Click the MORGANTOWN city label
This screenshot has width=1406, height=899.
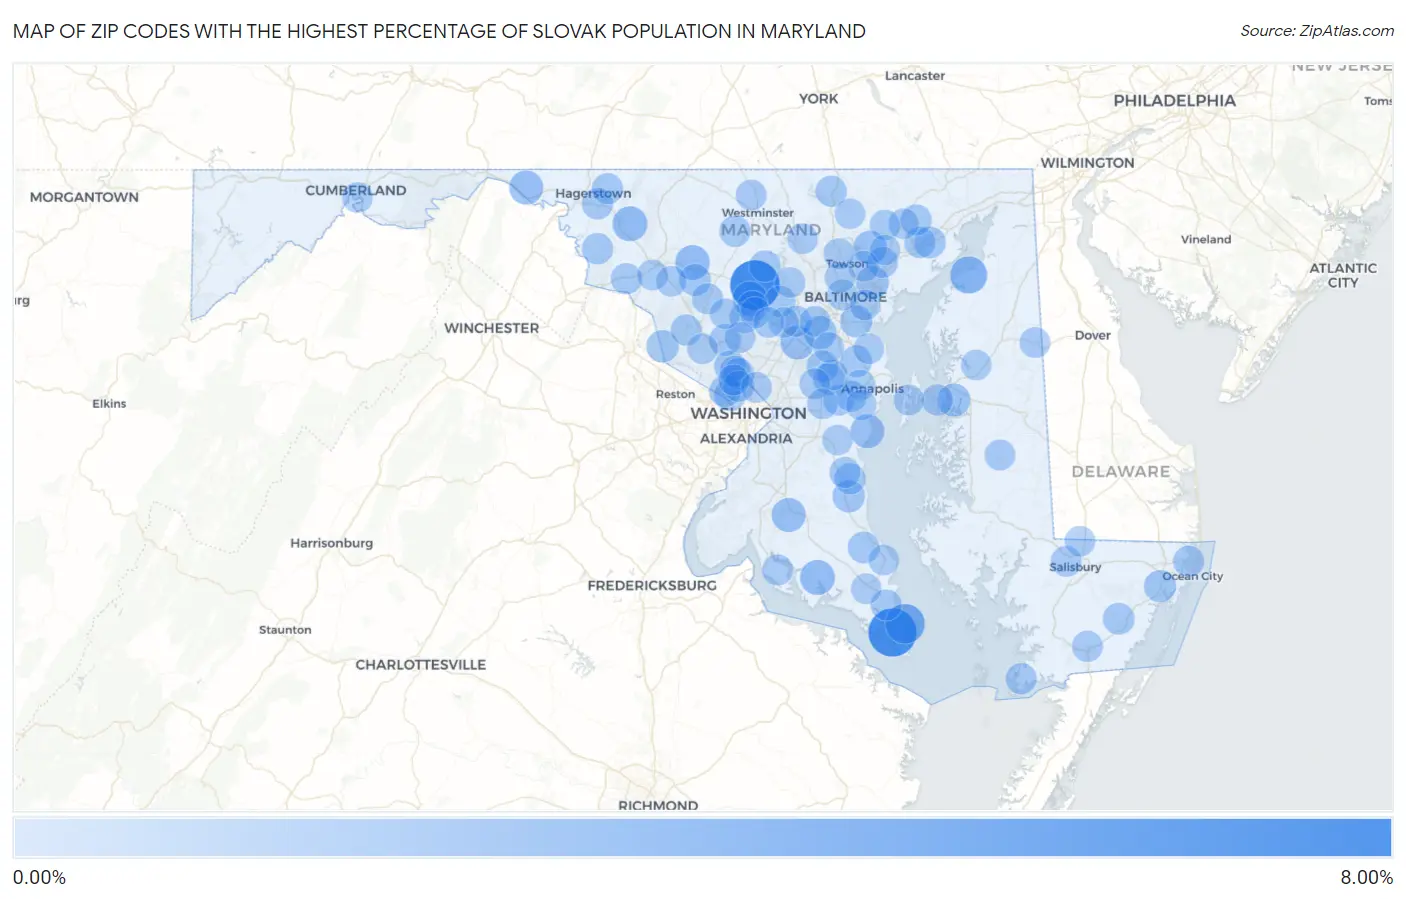pyautogui.click(x=84, y=197)
